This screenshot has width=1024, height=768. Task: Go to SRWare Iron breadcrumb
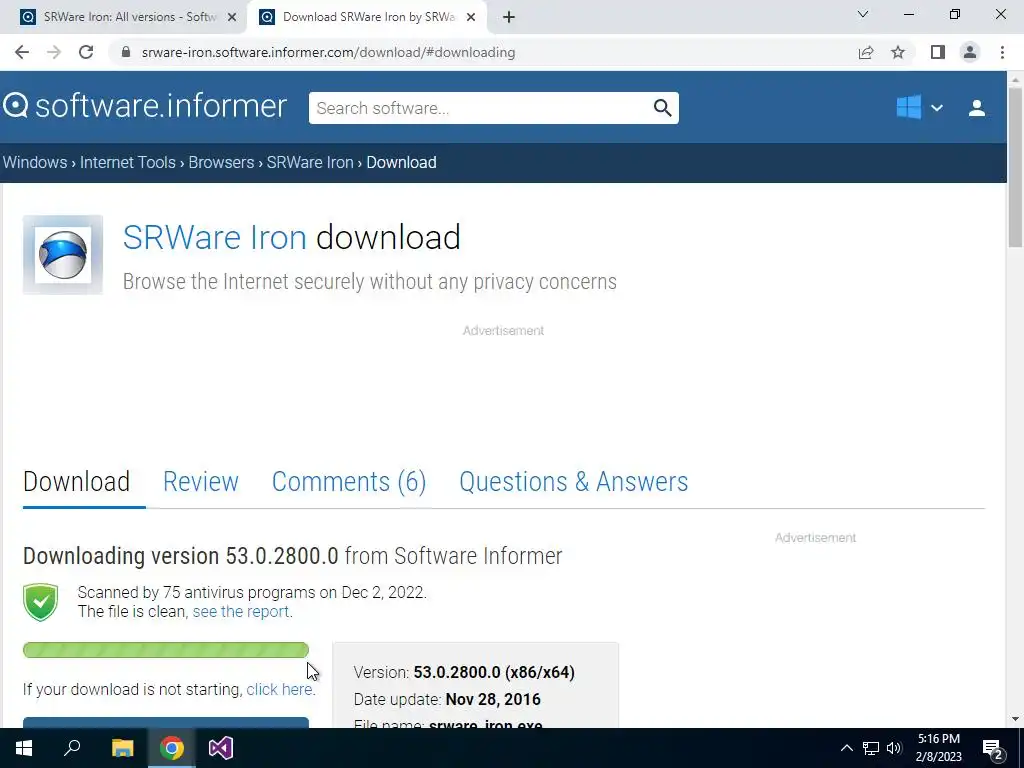click(x=310, y=162)
